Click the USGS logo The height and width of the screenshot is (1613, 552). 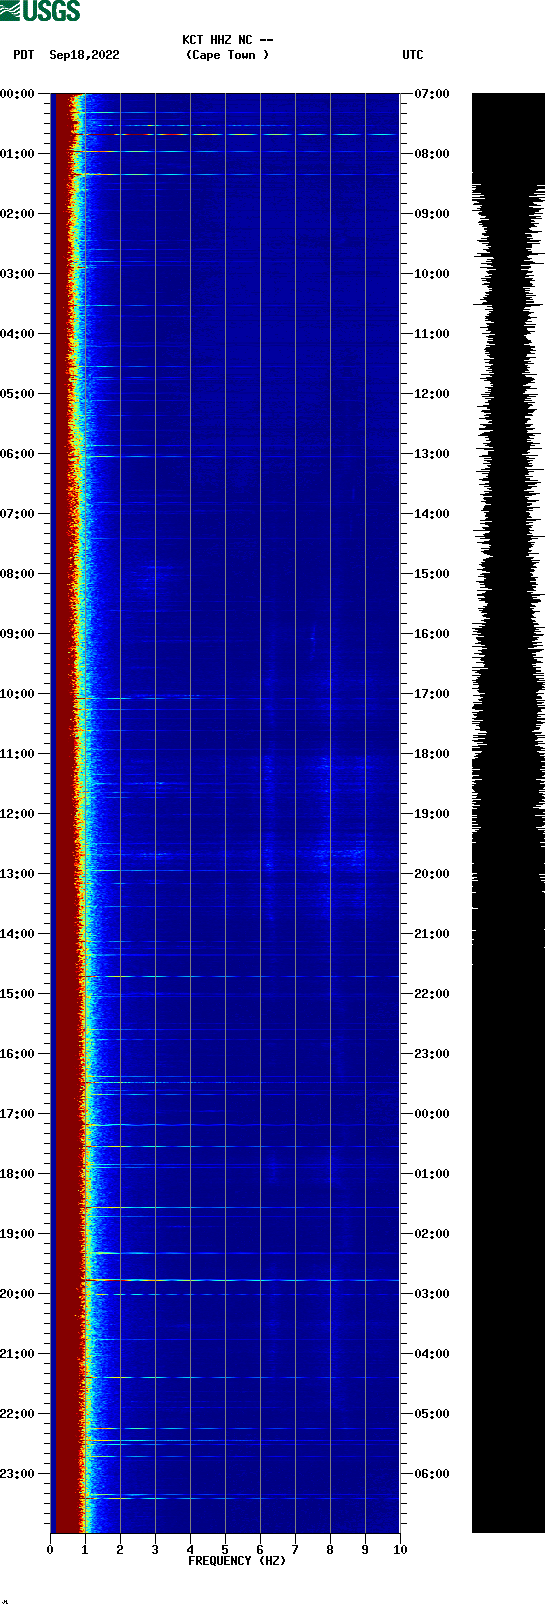40,11
